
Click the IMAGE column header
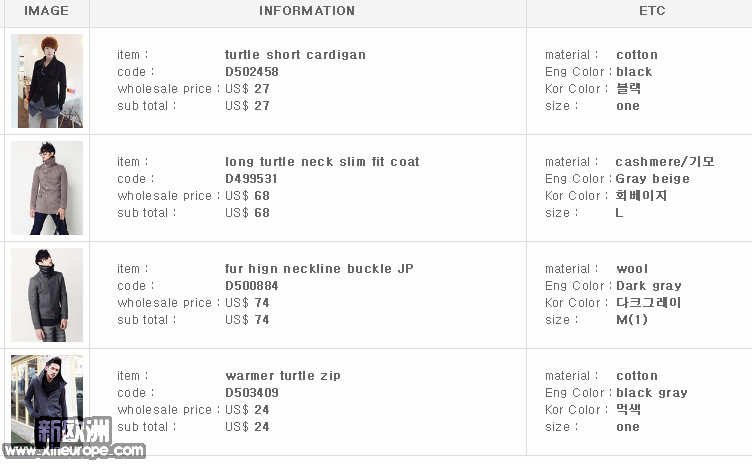[x=47, y=11]
